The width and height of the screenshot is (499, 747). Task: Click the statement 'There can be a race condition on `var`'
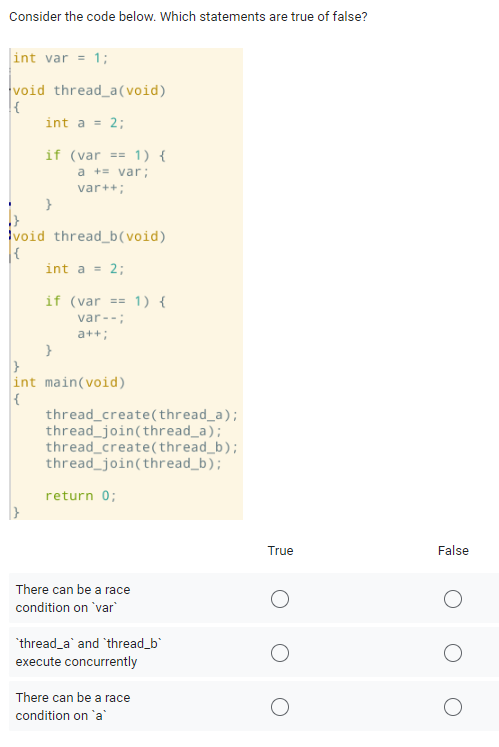pyautogui.click(x=73, y=598)
